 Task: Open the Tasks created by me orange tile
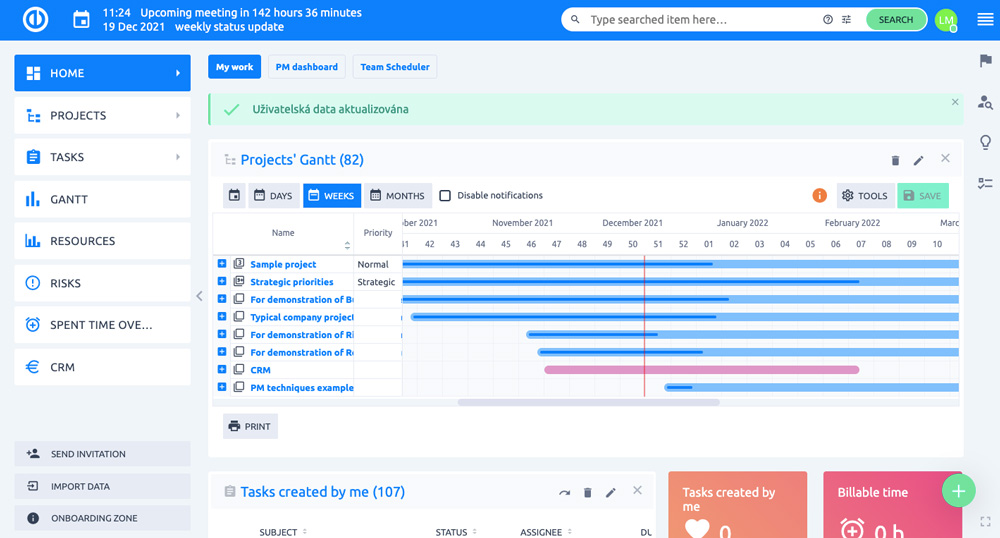click(738, 505)
